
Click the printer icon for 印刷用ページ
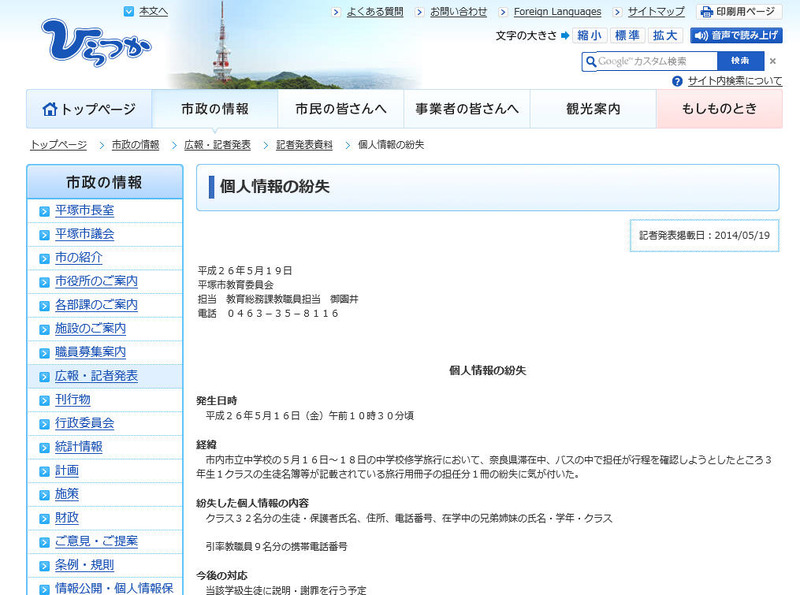[x=706, y=12]
